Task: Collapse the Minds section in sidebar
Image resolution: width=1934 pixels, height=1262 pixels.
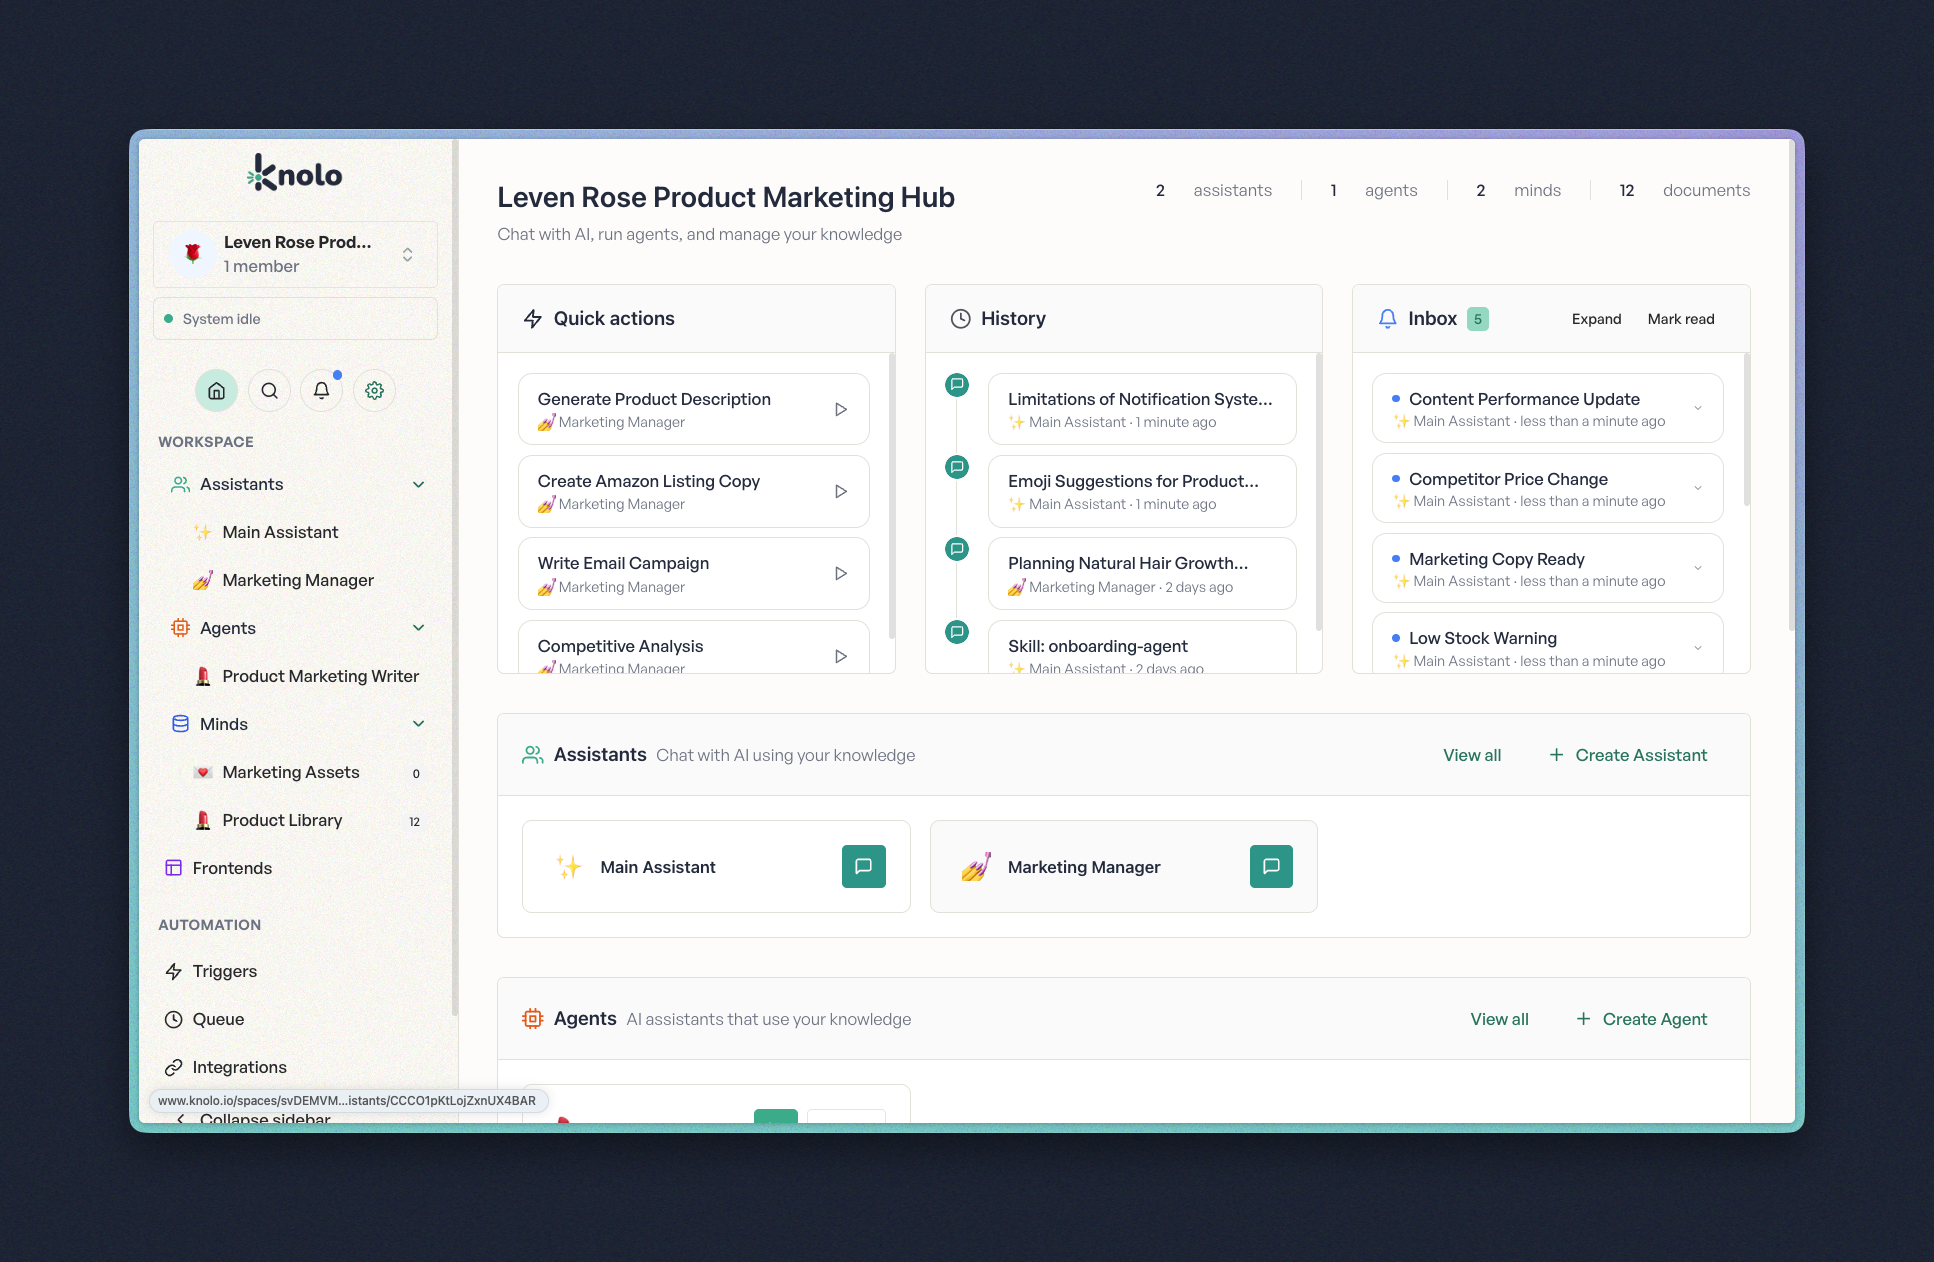Action: pos(419,724)
